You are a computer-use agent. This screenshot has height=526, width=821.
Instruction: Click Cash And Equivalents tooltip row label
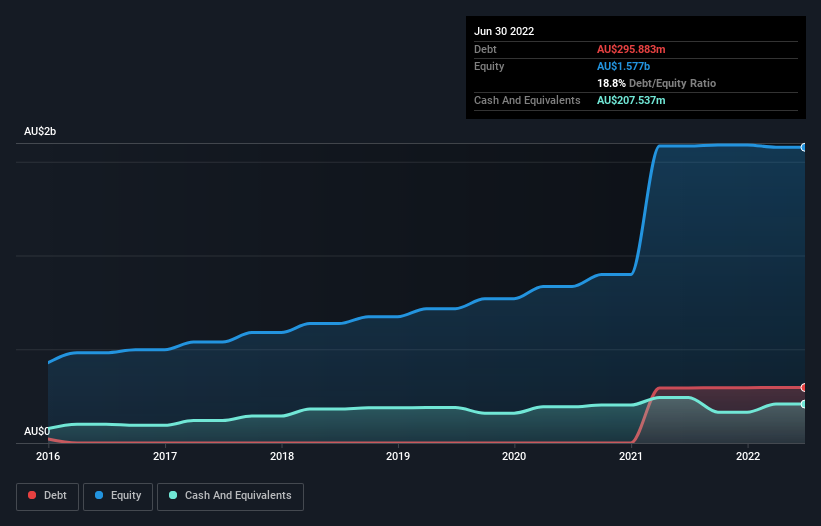pos(527,100)
